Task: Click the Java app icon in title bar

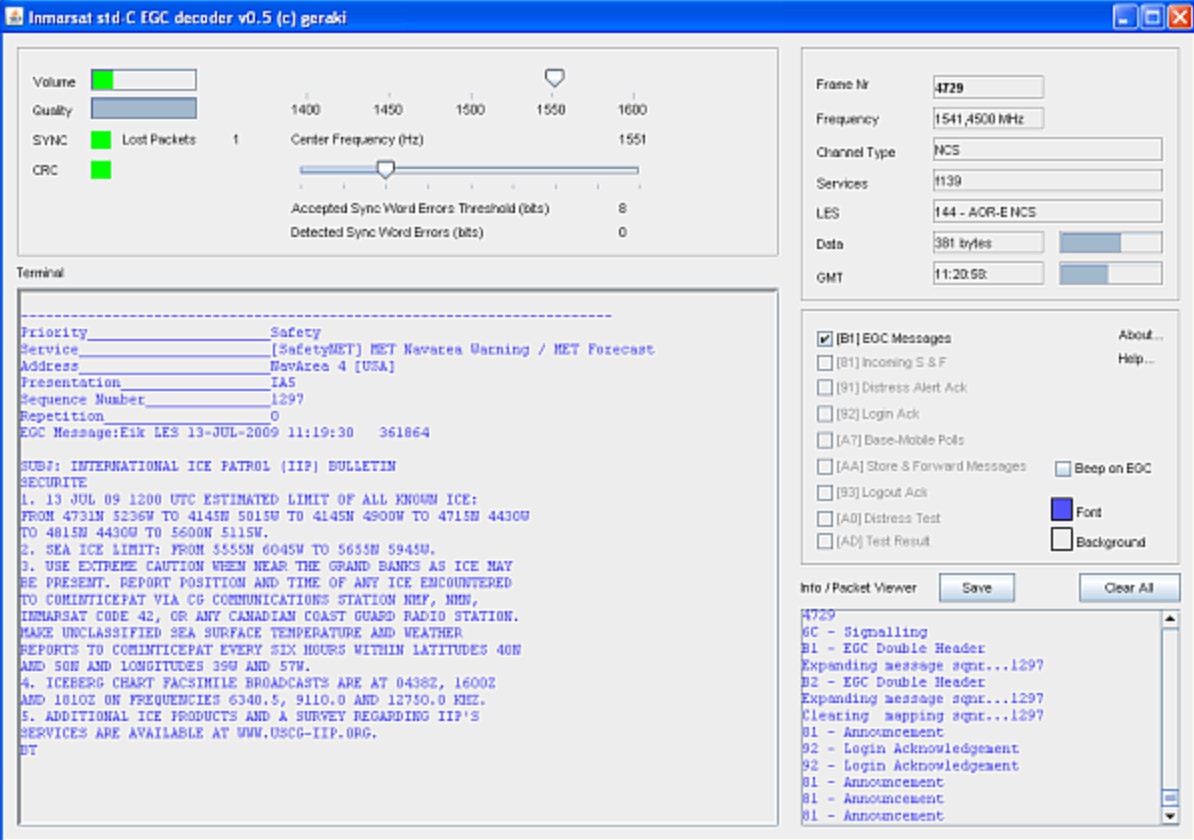Action: (x=14, y=17)
